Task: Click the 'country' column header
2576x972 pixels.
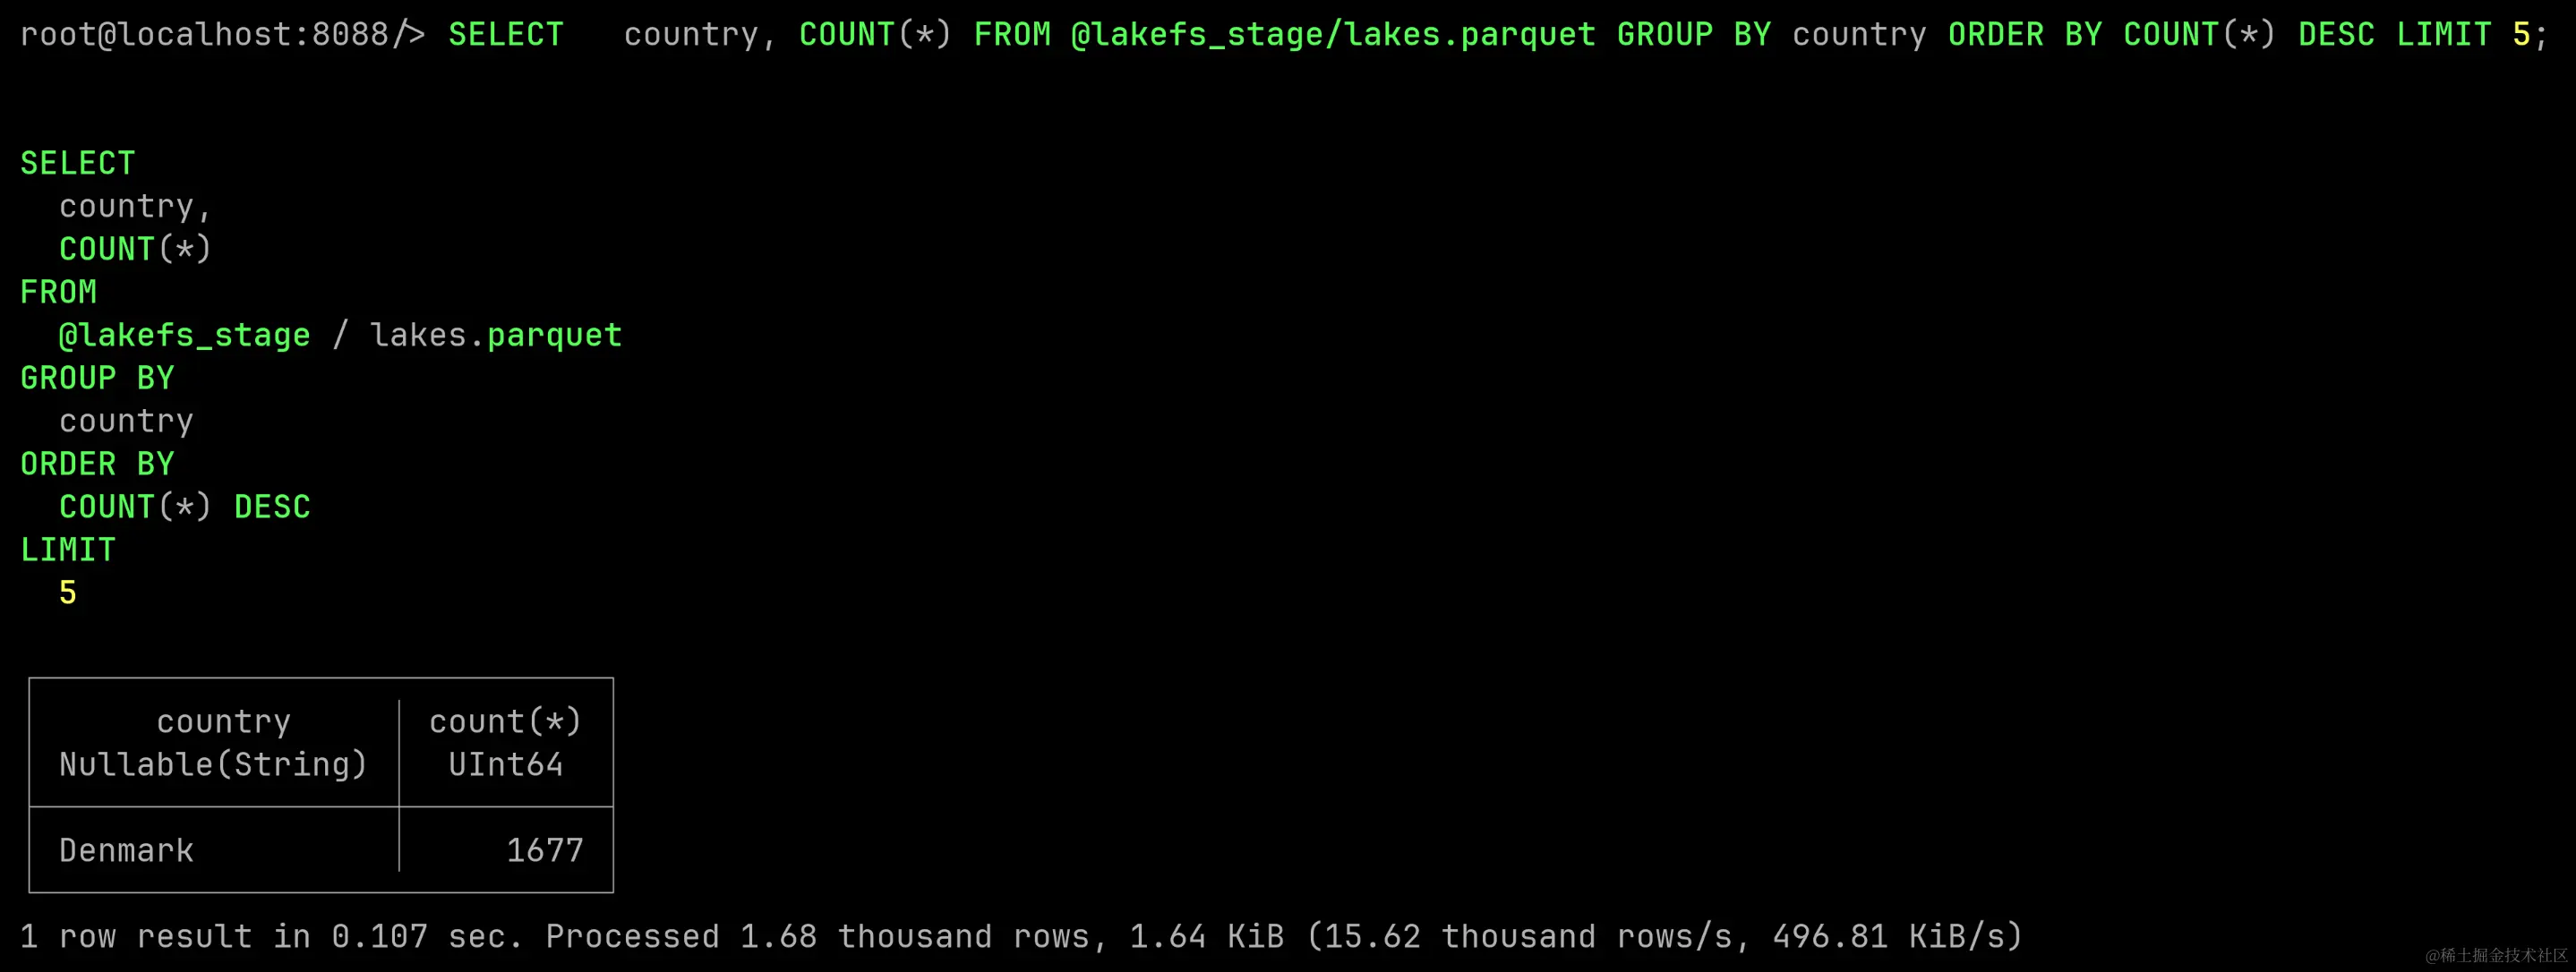Action: click(x=224, y=722)
